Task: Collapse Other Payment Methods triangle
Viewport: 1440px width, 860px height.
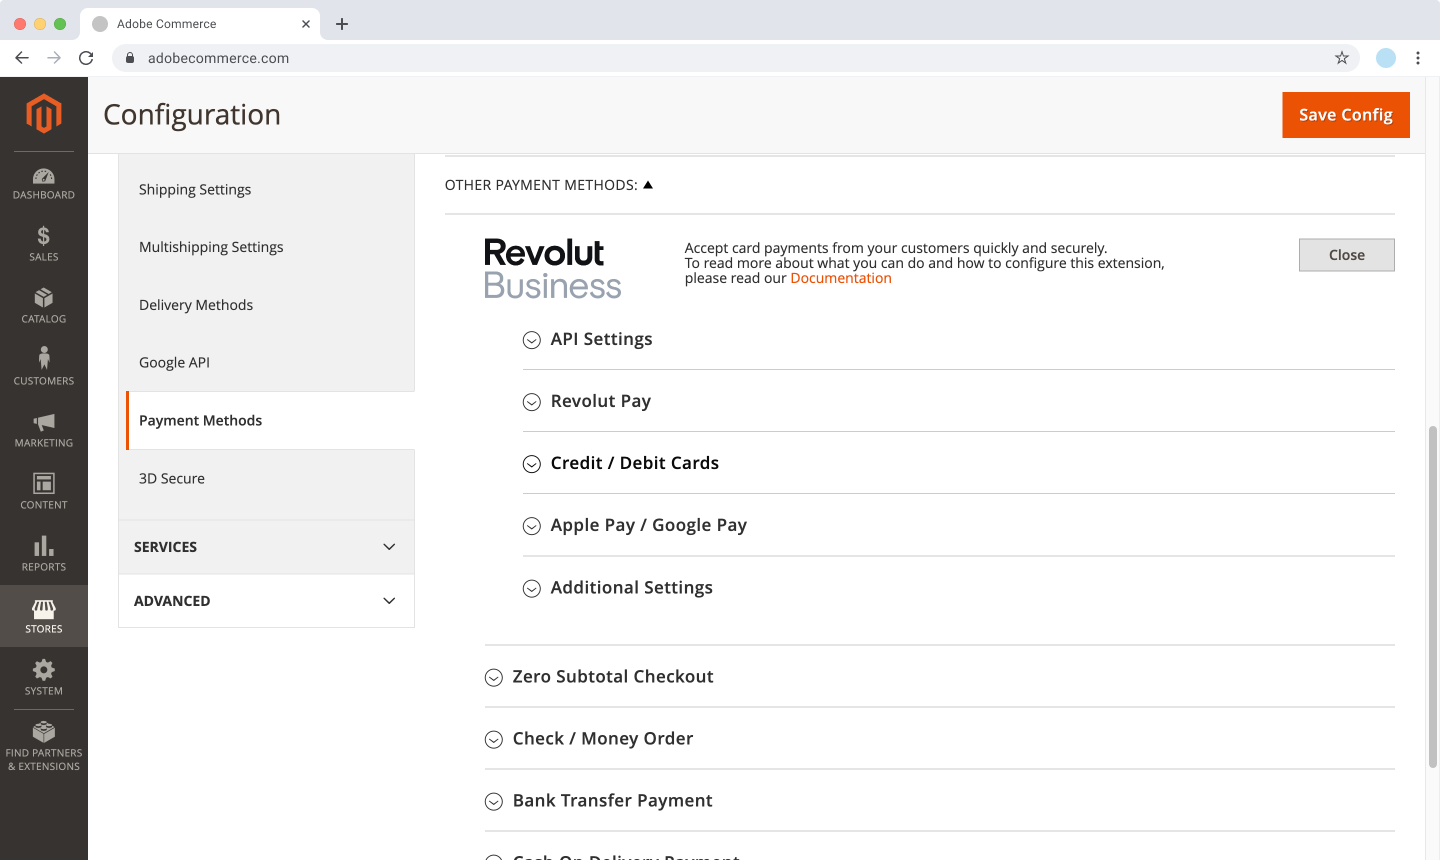Action: 648,185
